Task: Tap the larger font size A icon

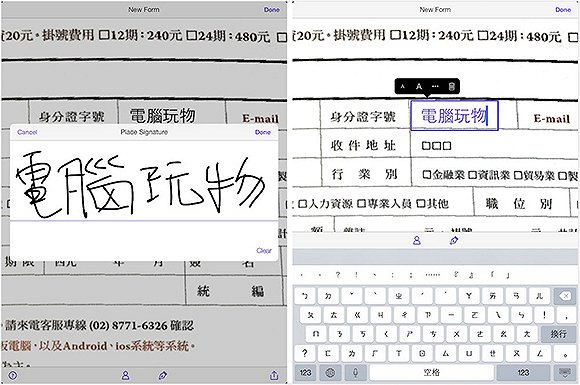Action: pos(419,87)
